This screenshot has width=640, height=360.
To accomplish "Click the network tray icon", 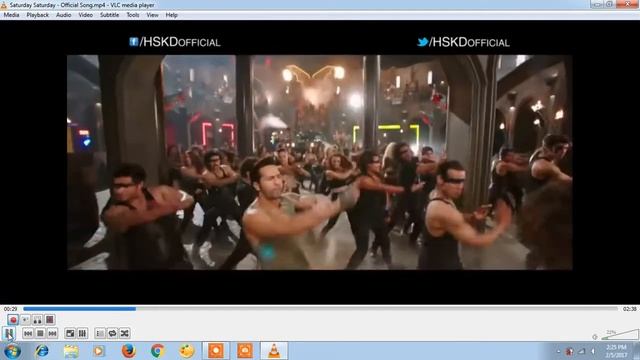I will tap(582, 351).
